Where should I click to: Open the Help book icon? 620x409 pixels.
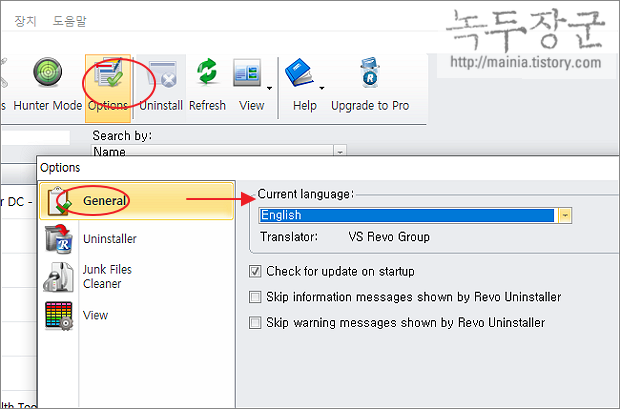[300, 73]
